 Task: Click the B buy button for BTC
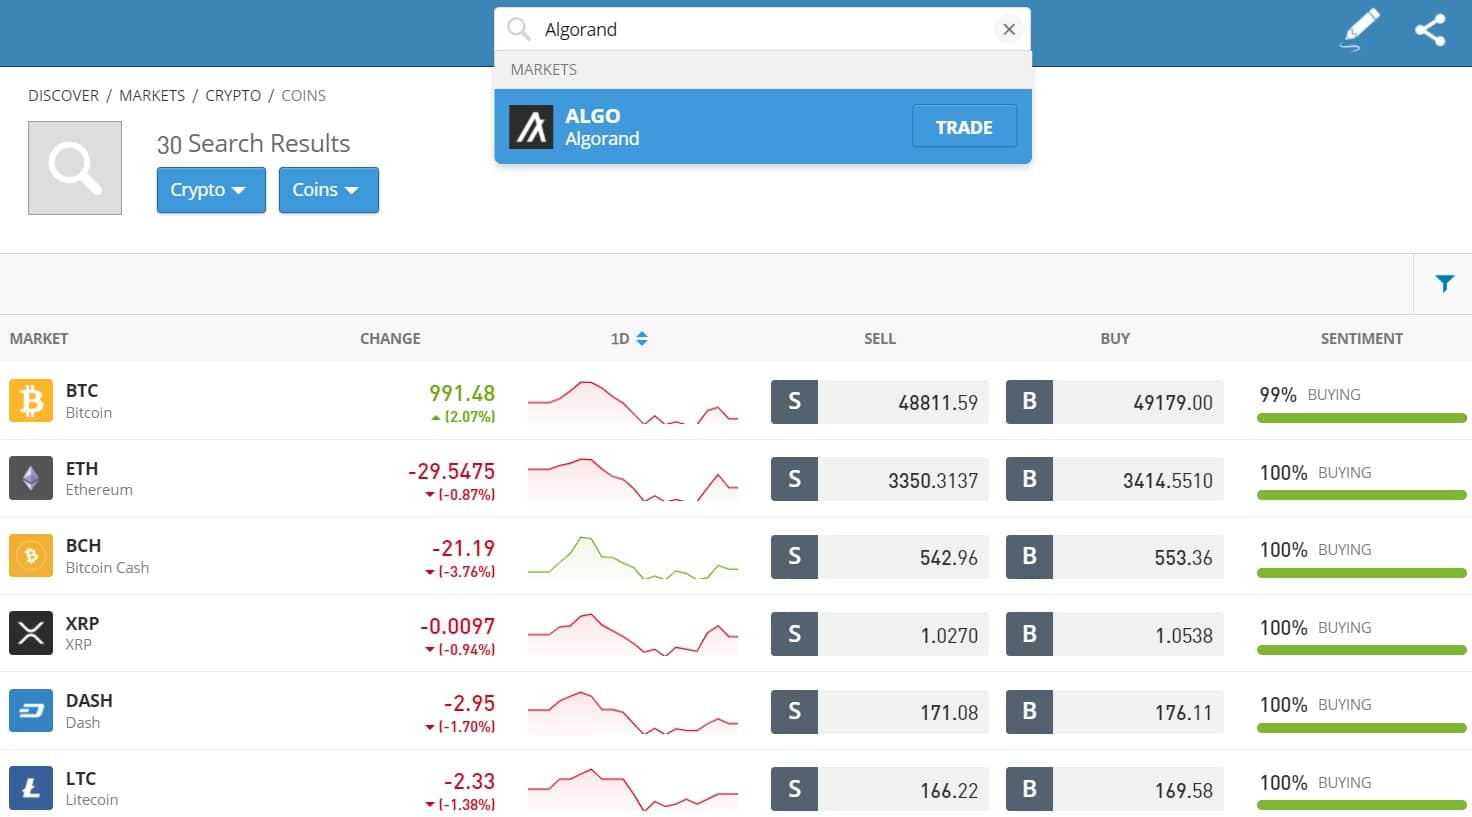point(1029,402)
